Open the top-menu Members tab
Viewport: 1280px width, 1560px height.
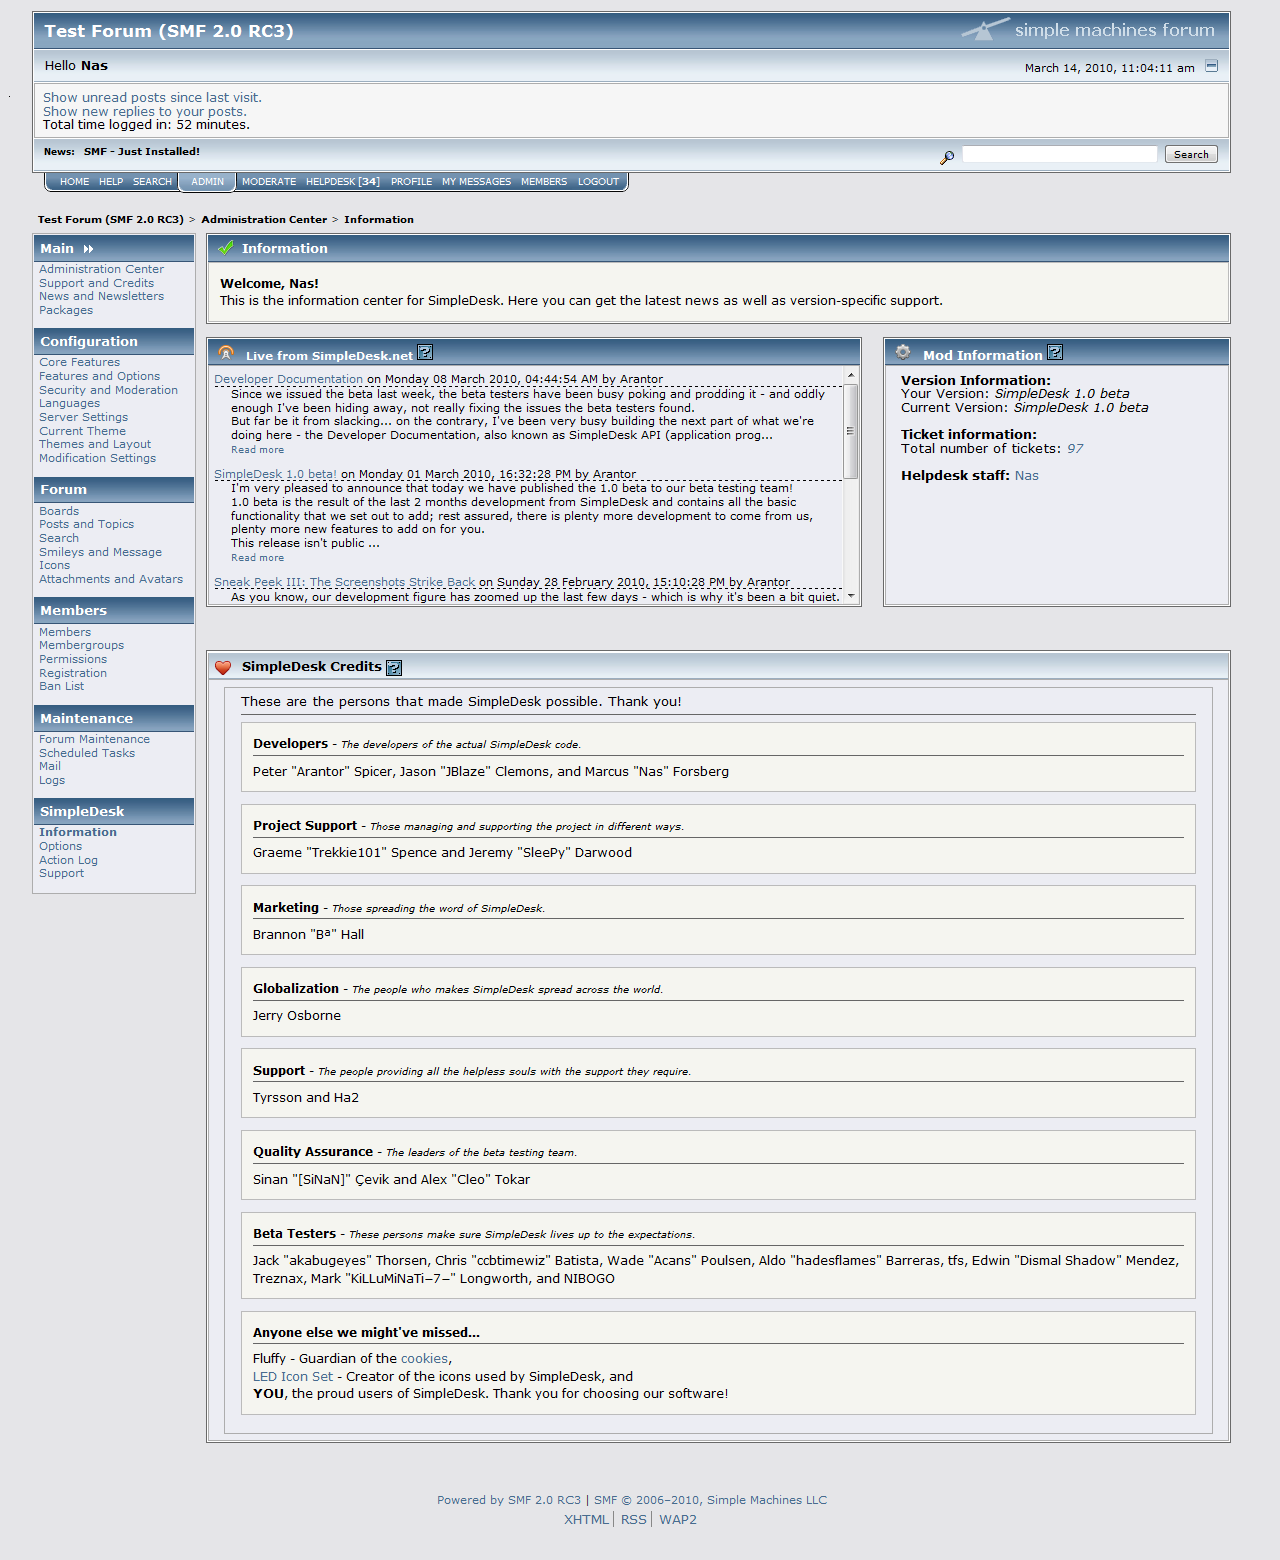tap(544, 182)
